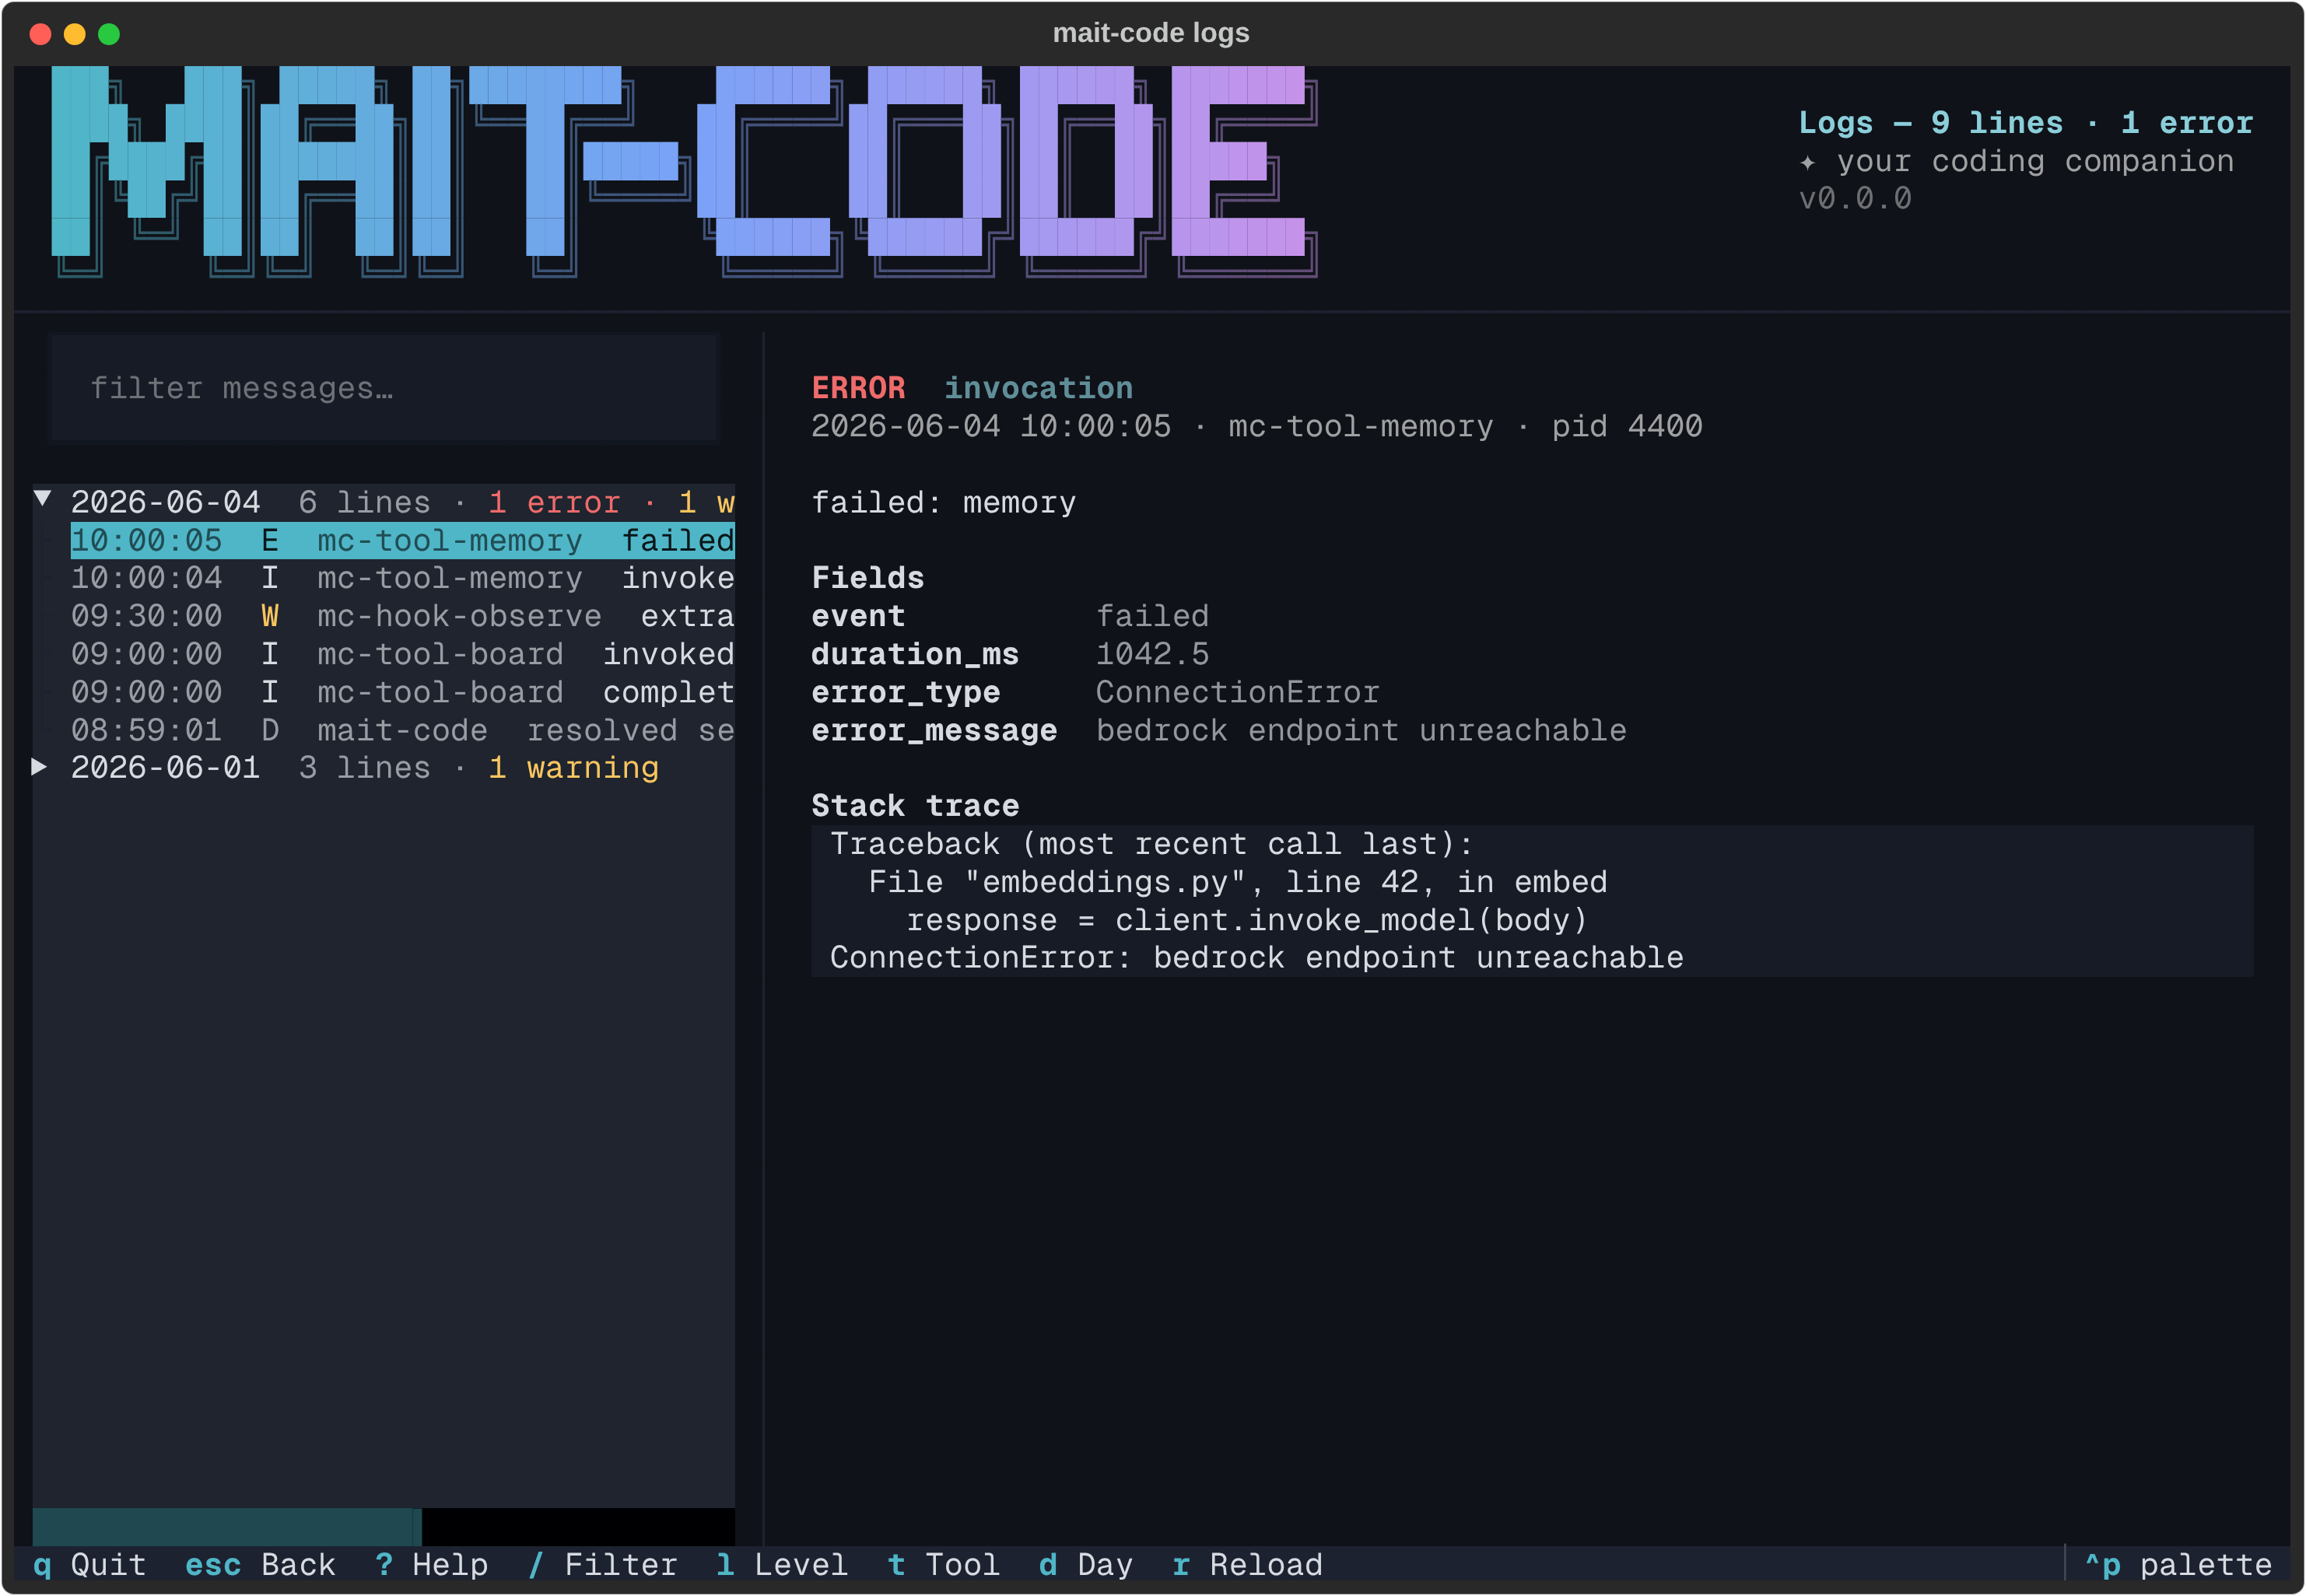Click the q Quit footer shortcut
2306x1596 pixels.
(x=90, y=1565)
